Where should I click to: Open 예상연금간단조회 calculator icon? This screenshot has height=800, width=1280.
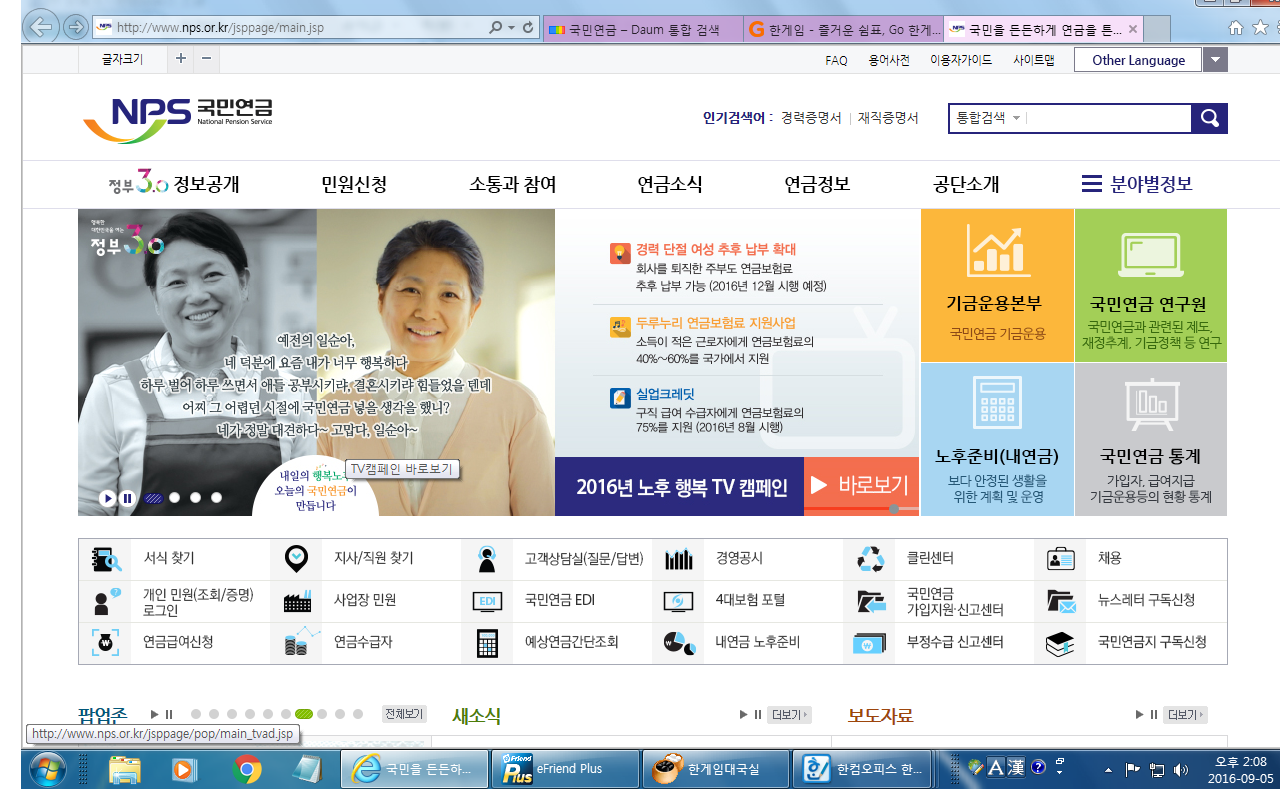coord(488,642)
